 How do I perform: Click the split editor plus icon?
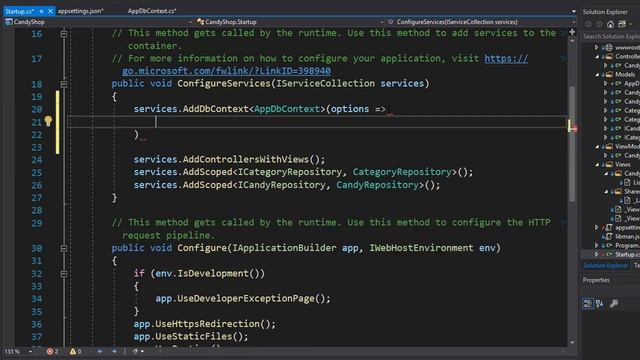click(x=572, y=32)
